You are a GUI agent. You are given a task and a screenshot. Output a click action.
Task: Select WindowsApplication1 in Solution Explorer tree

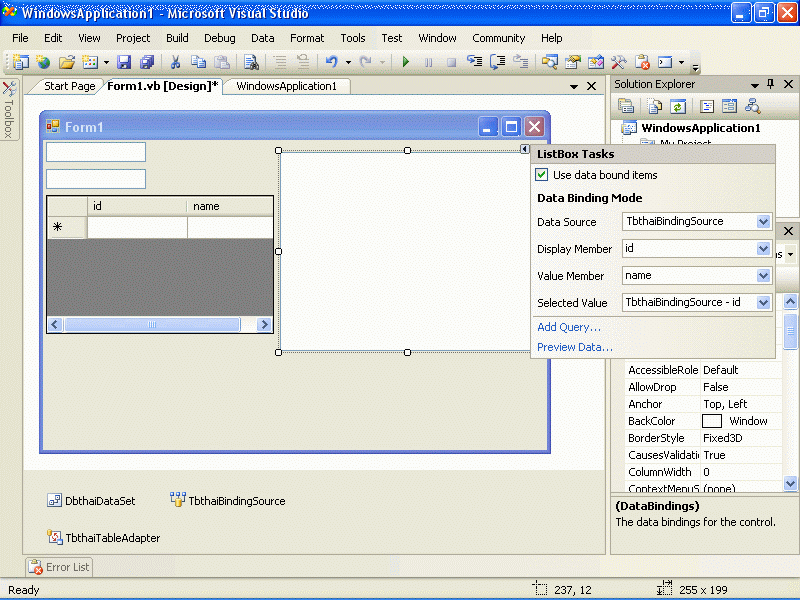click(701, 128)
